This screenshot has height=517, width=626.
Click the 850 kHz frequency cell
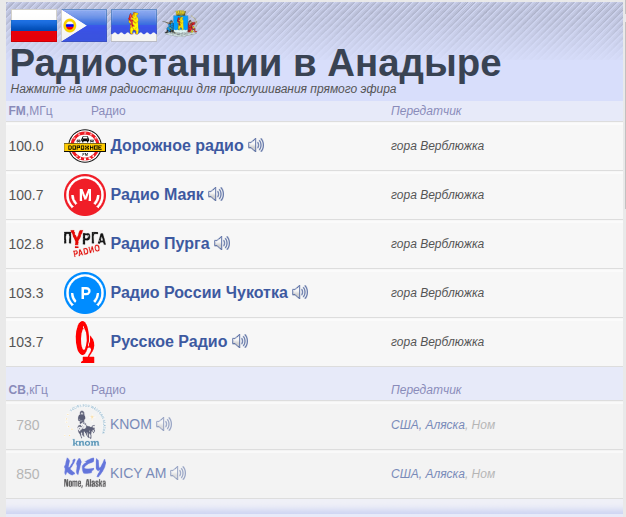[28, 474]
